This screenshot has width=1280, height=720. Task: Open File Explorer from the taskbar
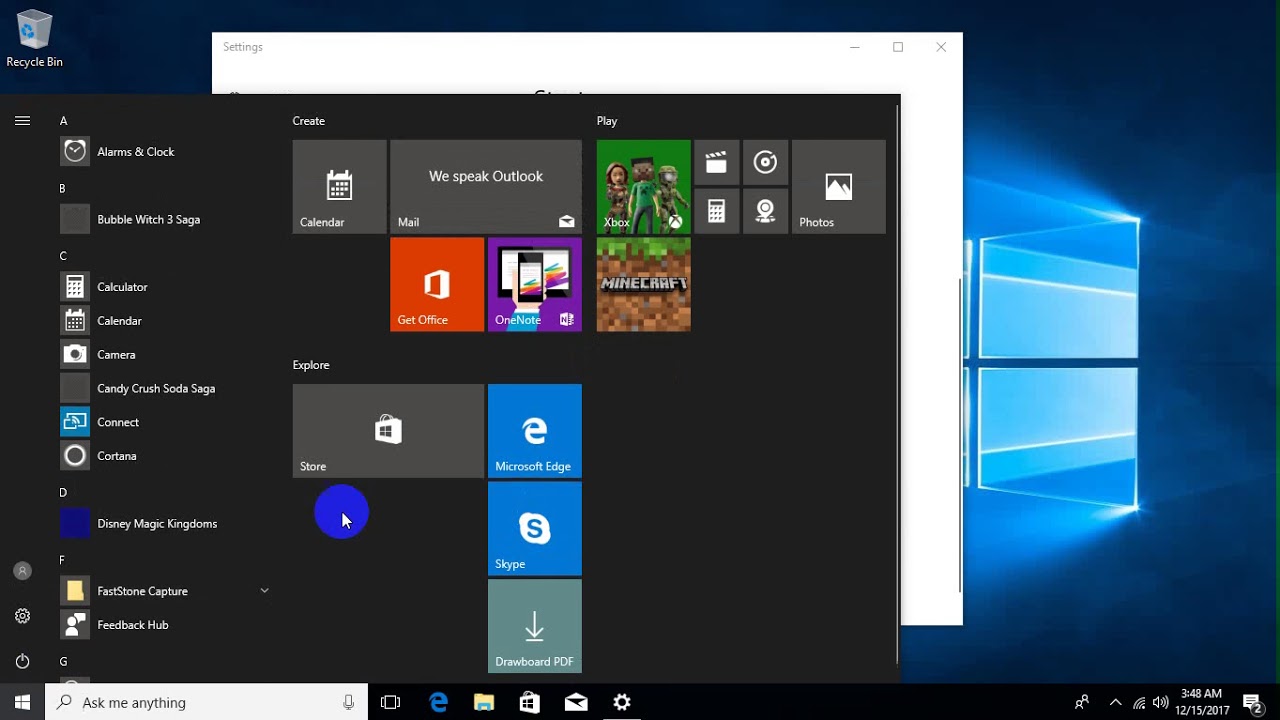click(484, 702)
